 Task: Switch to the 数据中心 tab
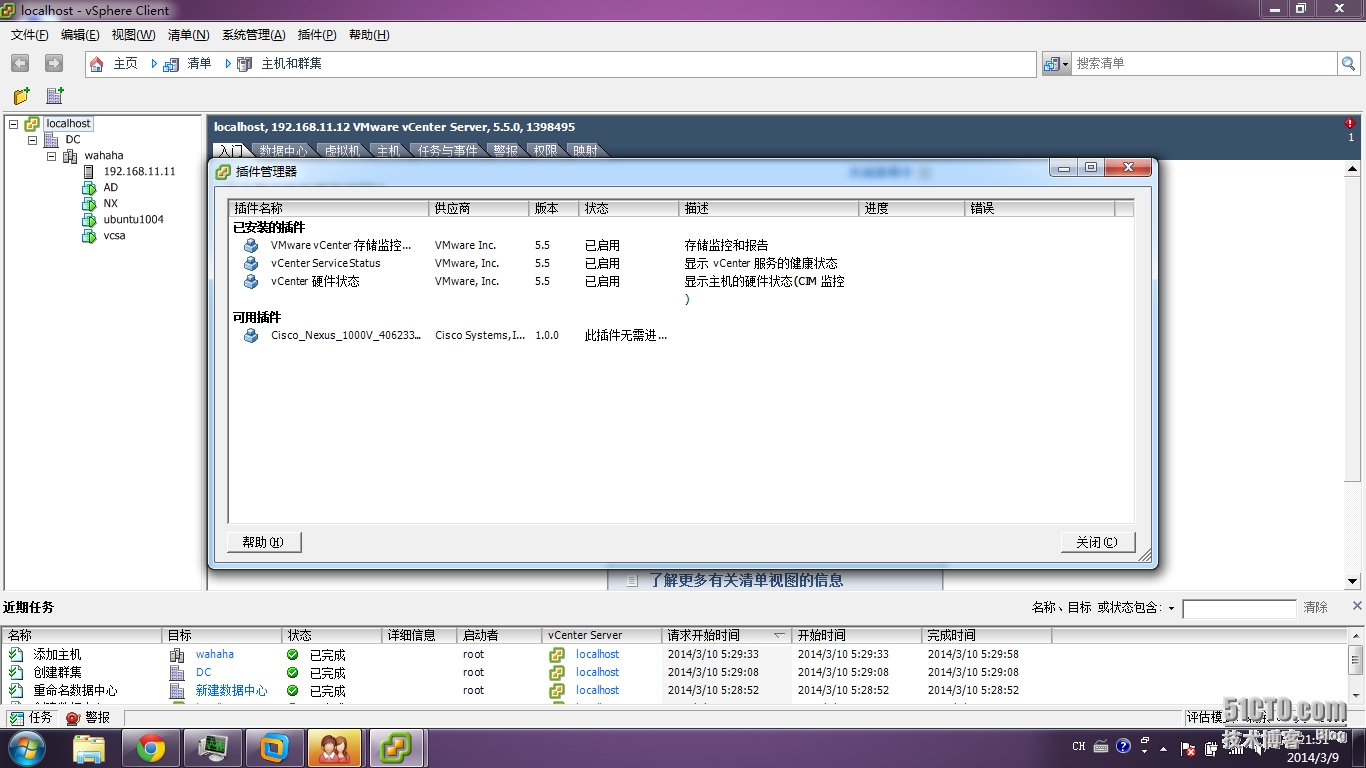(x=283, y=151)
